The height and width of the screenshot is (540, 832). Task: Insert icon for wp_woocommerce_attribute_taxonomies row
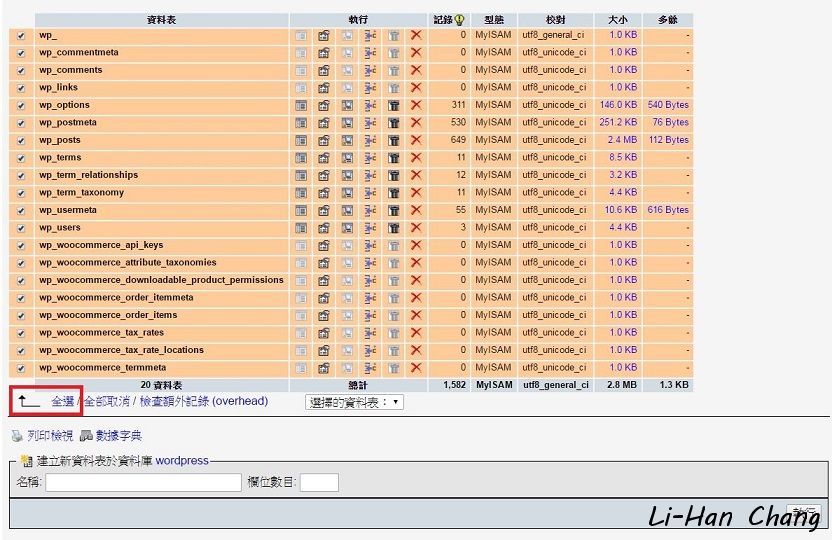pyautogui.click(x=370, y=263)
